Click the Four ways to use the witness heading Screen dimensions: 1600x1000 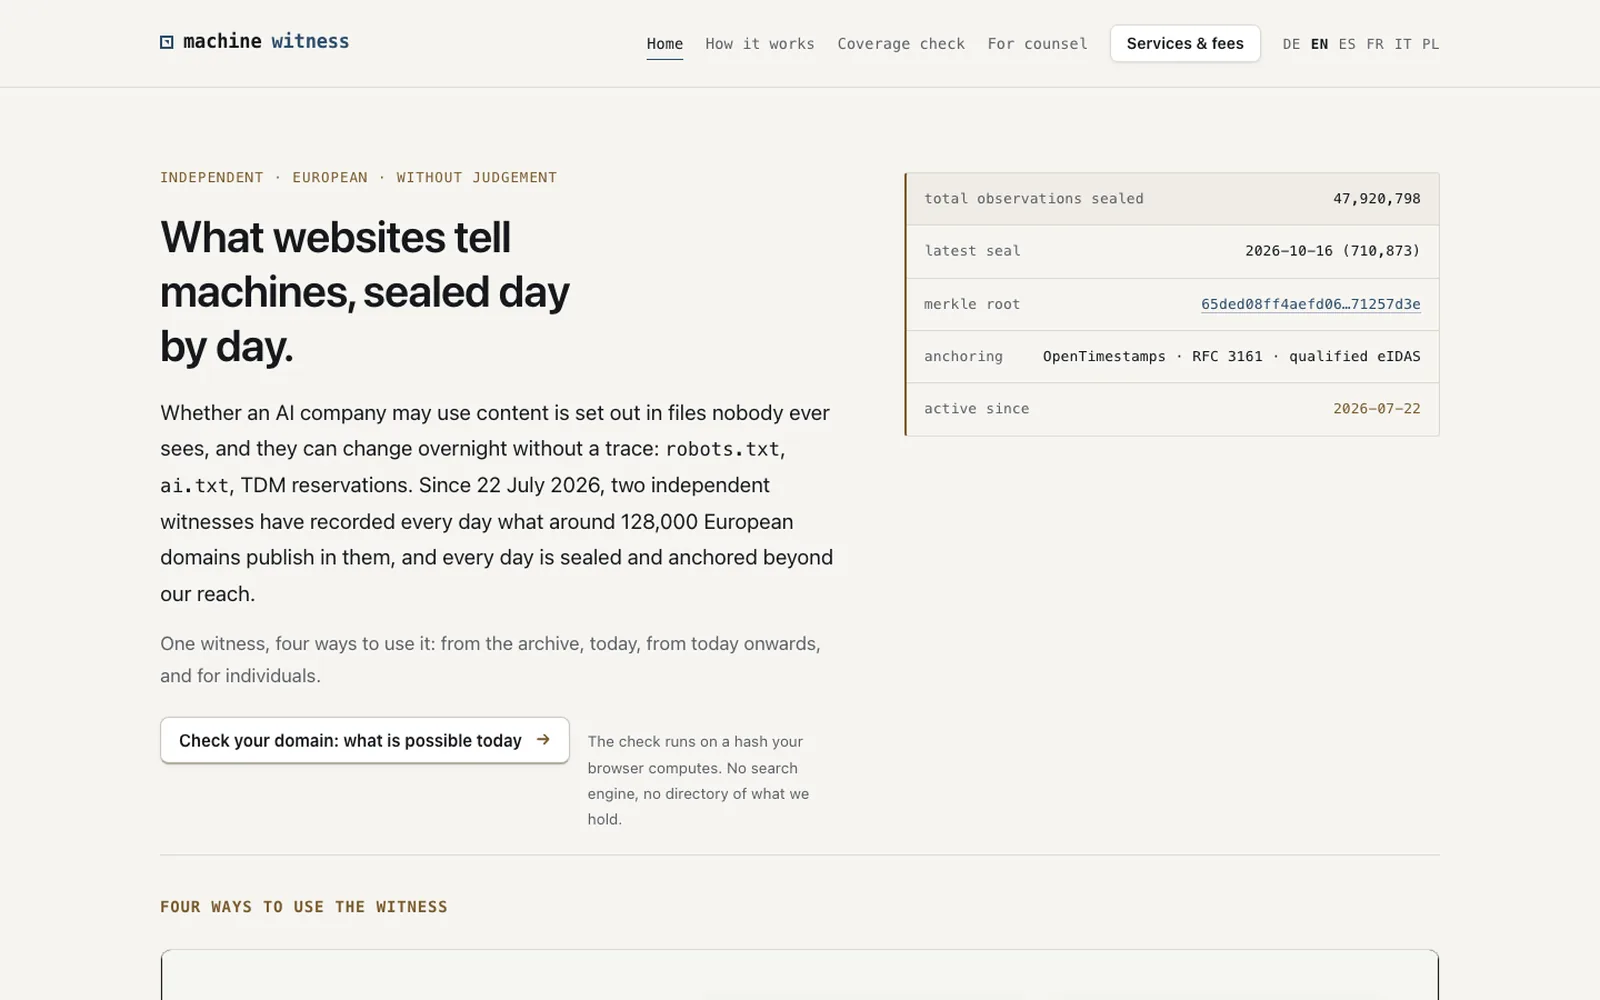pyautogui.click(x=304, y=907)
